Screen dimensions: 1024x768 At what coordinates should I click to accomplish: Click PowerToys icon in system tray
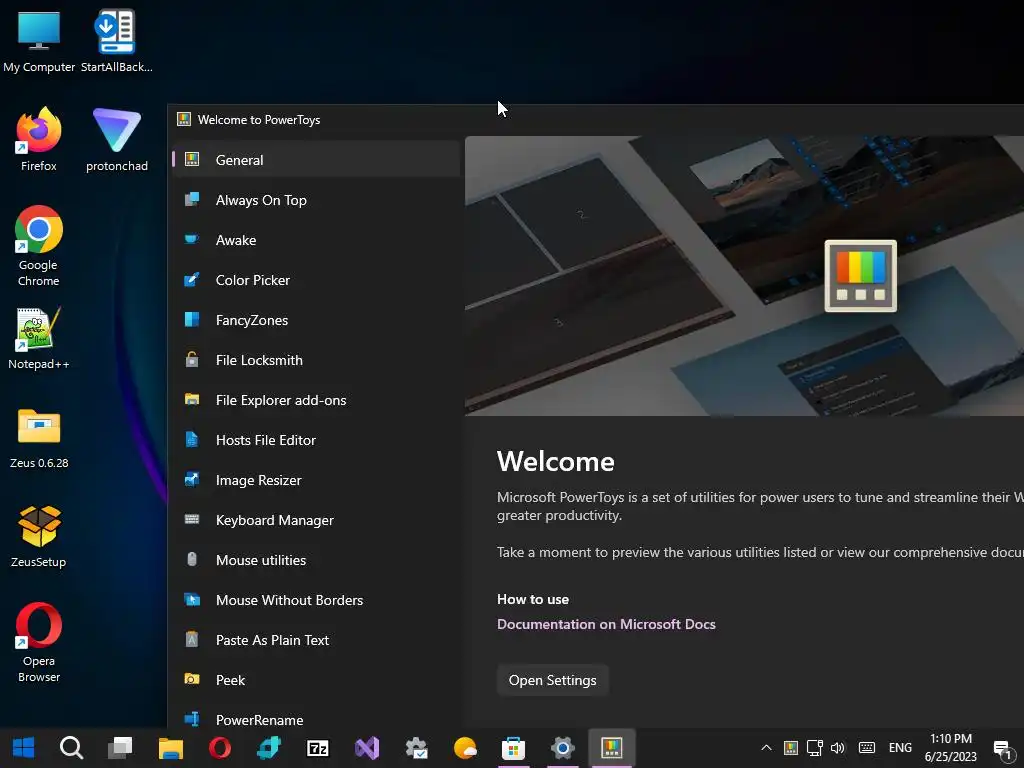pos(791,748)
